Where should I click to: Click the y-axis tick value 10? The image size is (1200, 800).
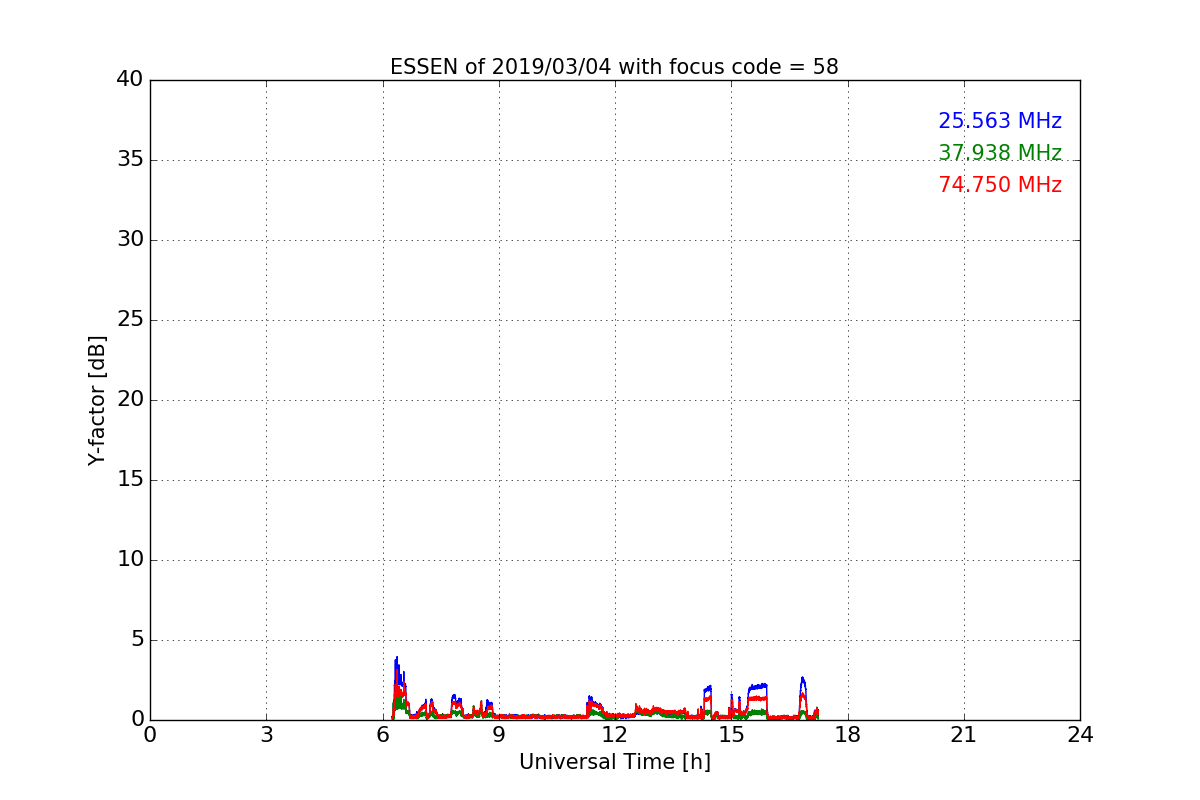(130, 560)
